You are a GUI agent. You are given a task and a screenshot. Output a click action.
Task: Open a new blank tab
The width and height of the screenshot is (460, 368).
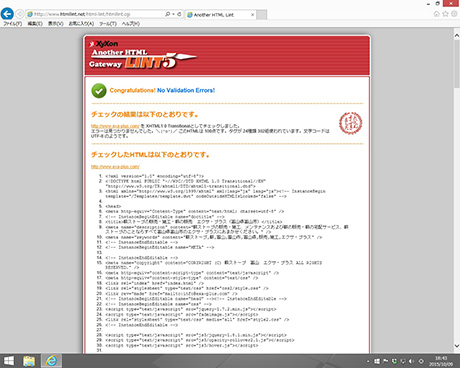[262, 15]
